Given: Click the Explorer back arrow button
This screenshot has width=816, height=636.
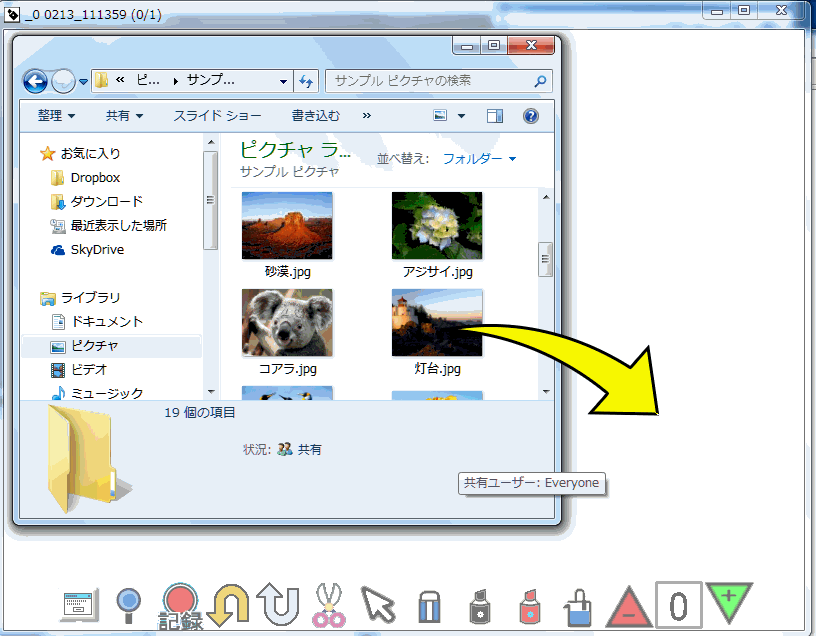Looking at the screenshot, I should 35,82.
